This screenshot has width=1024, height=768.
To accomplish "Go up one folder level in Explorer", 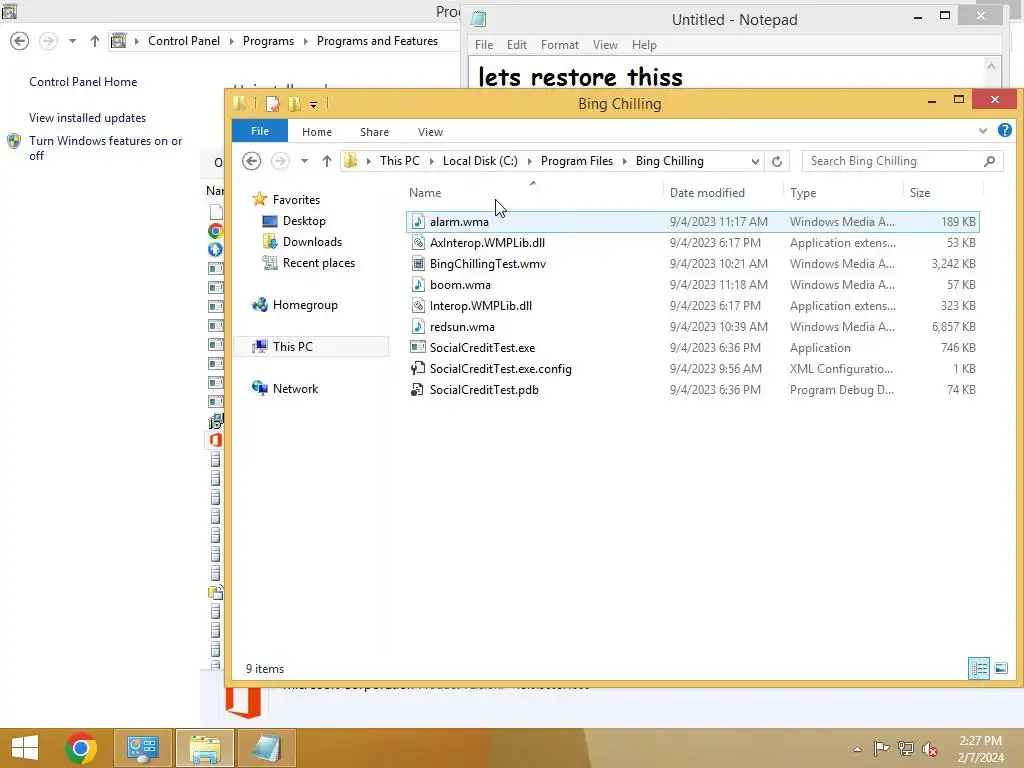I will 327,161.
